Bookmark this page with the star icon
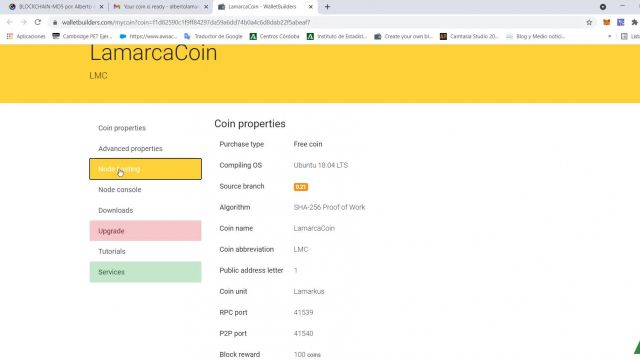The image size is (640, 360). point(589,22)
